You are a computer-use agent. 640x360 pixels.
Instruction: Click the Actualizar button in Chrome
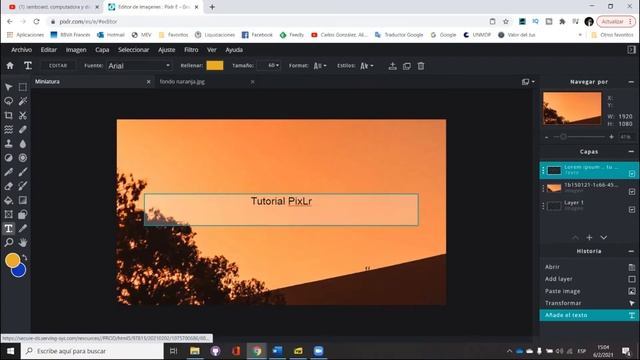click(616, 21)
